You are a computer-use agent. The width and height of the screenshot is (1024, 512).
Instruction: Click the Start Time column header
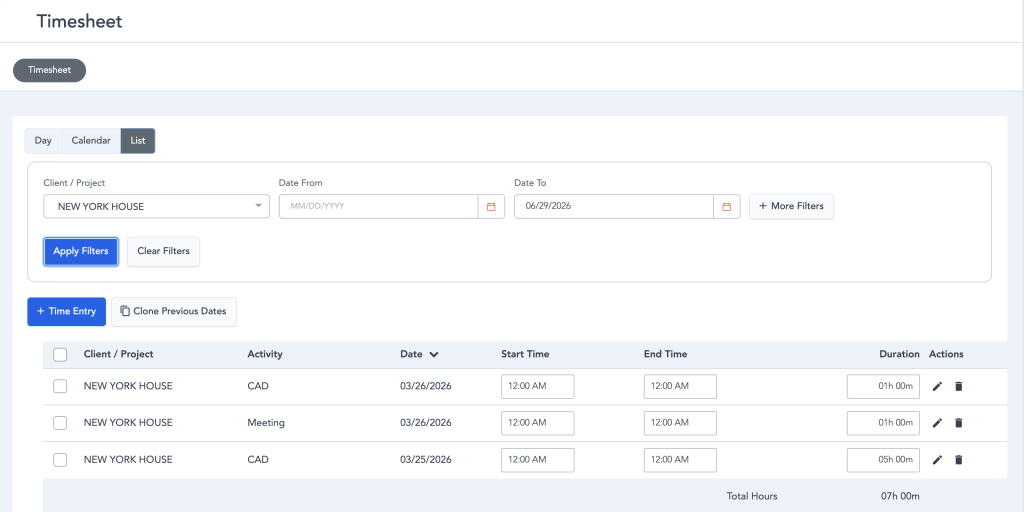click(525, 354)
